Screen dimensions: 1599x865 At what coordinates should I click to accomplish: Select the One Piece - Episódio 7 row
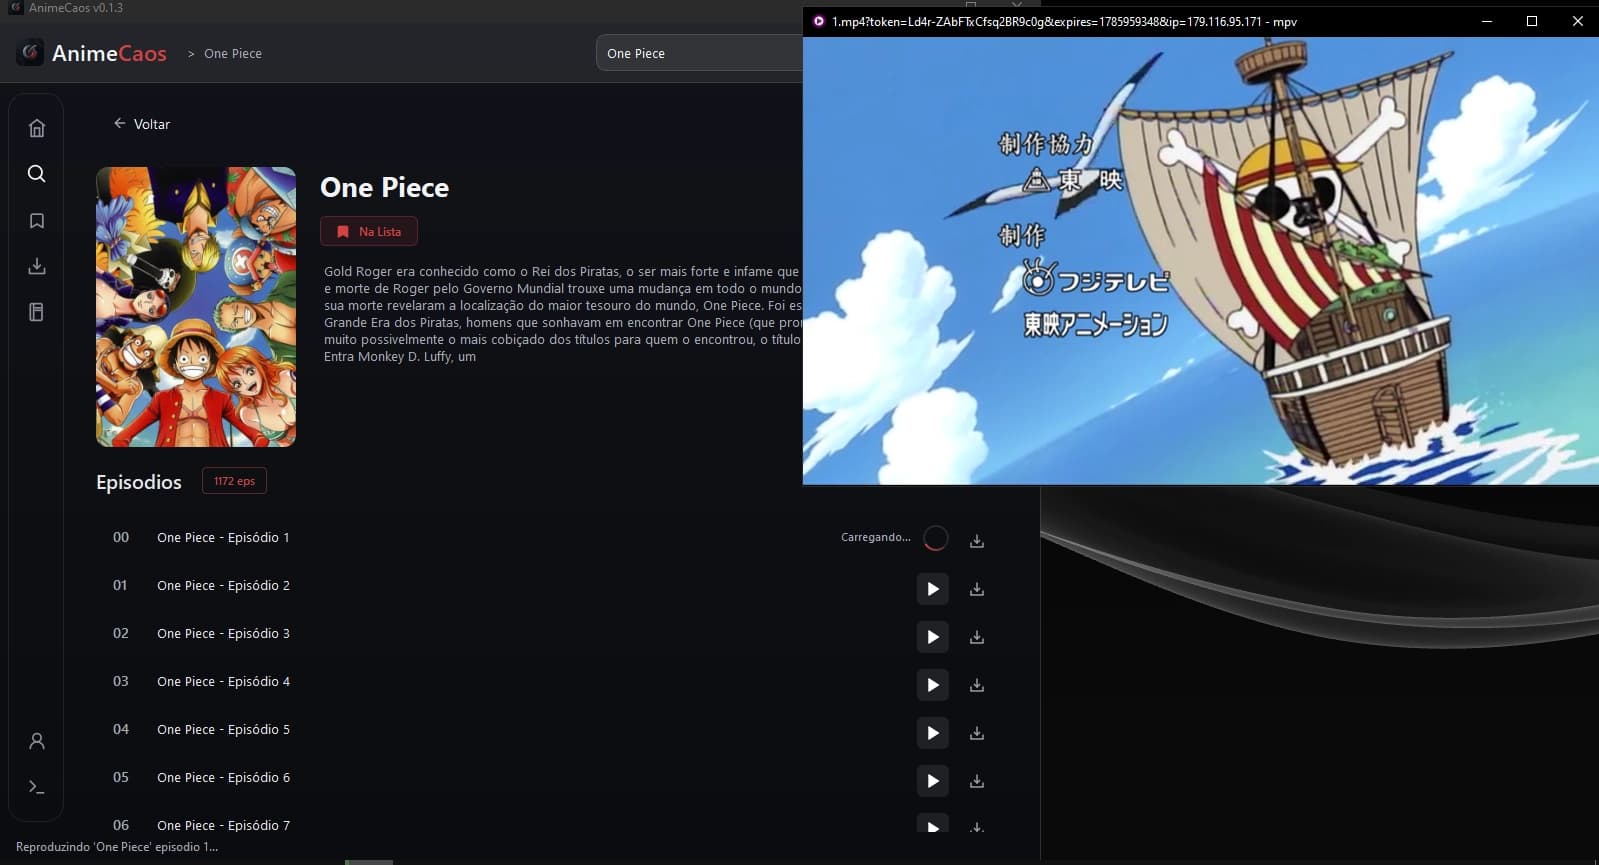coord(550,822)
